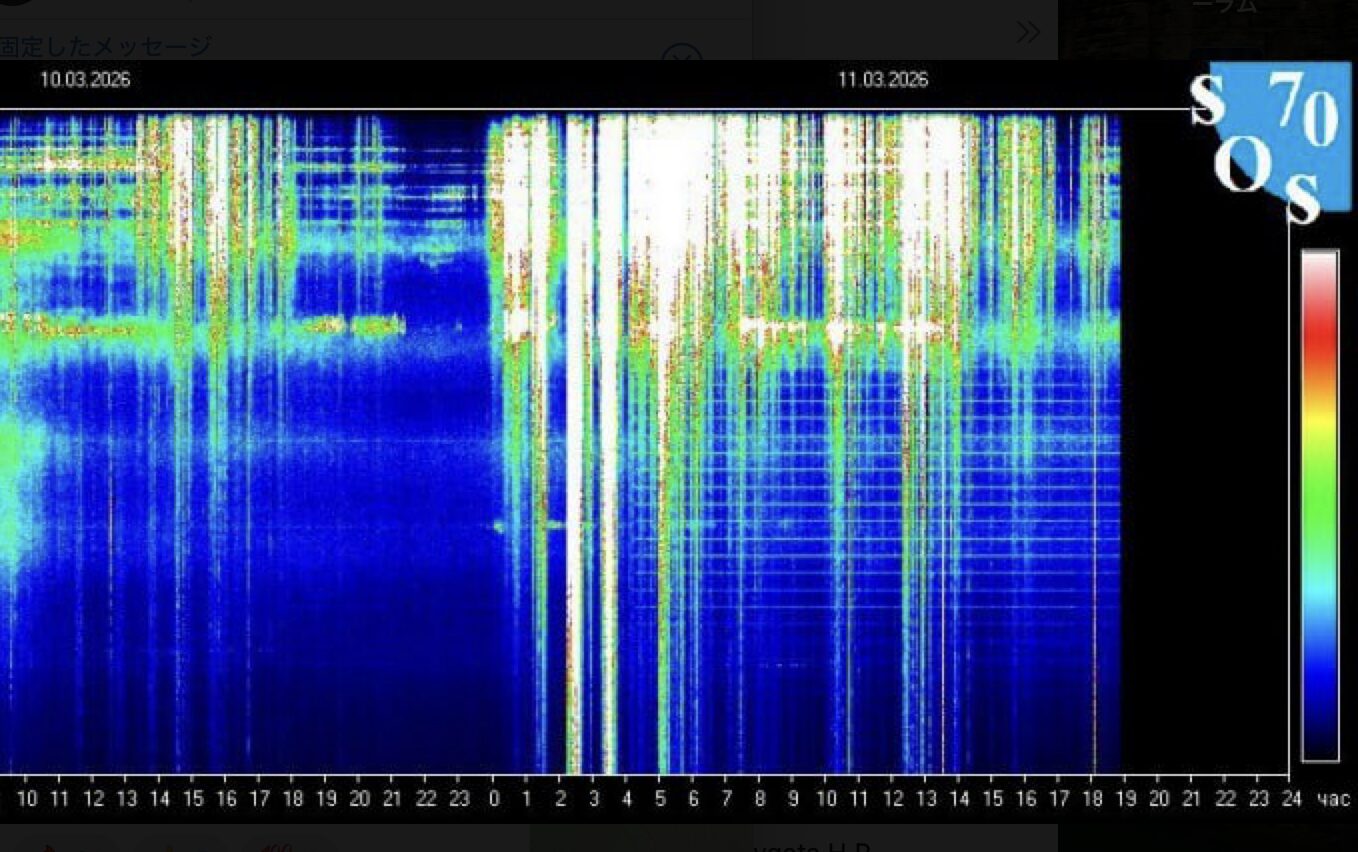Click the час axis unit label
Viewport: 1358px width, 852px height.
1333,799
